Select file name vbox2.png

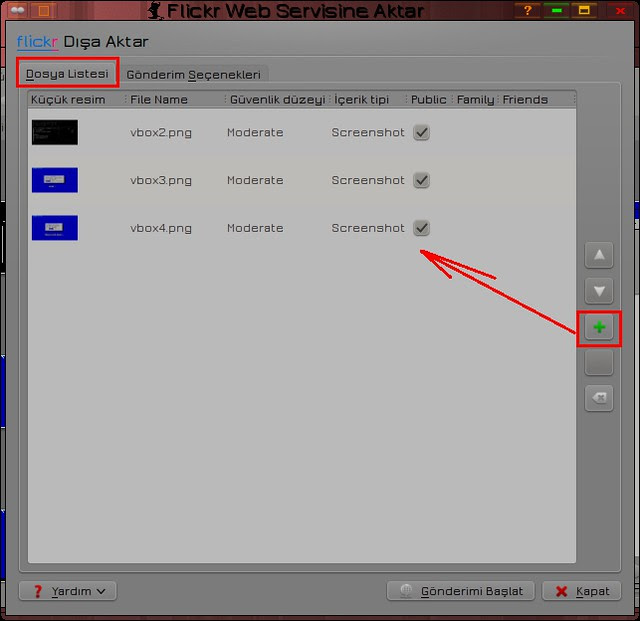tap(161, 133)
